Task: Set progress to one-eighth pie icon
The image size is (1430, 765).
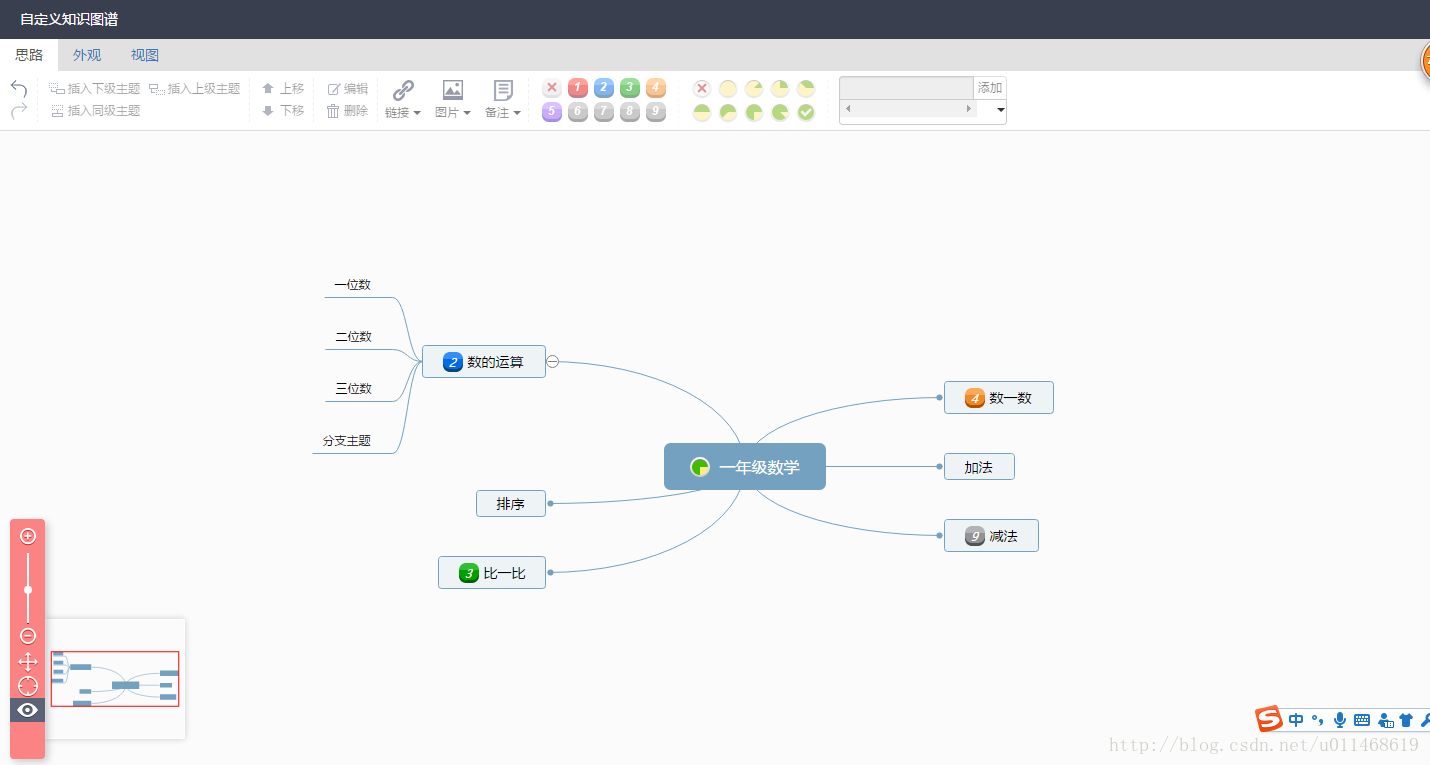Action: coord(754,89)
